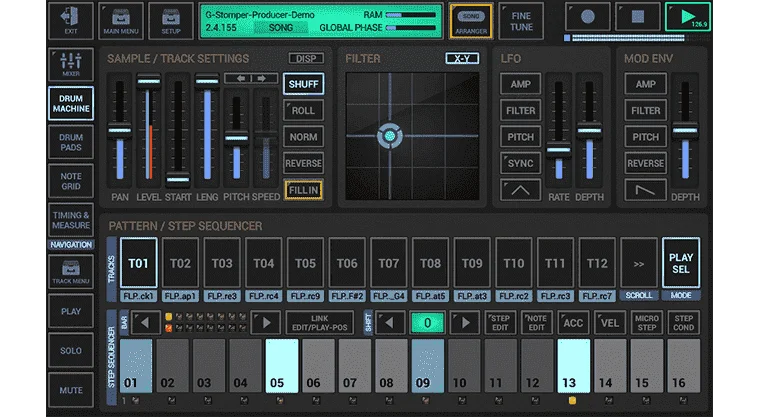Select track T07

pyautogui.click(x=389, y=263)
